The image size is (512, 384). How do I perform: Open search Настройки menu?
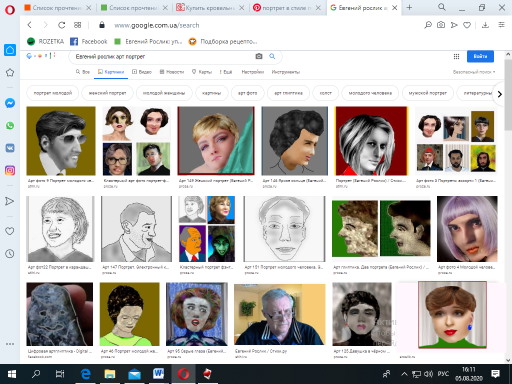252,72
